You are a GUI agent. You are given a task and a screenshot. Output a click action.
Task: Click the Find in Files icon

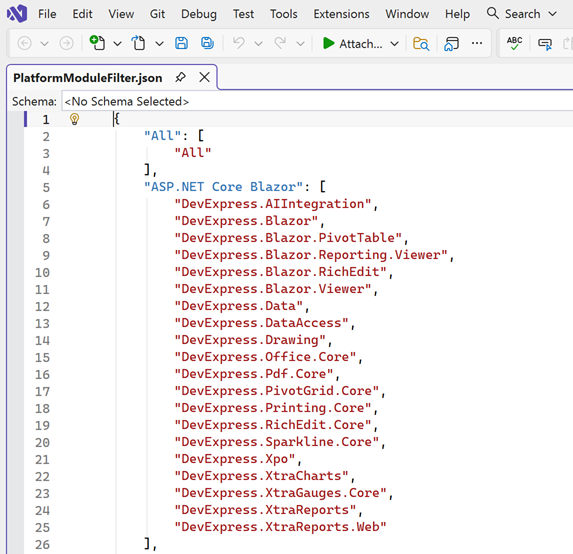(x=421, y=43)
